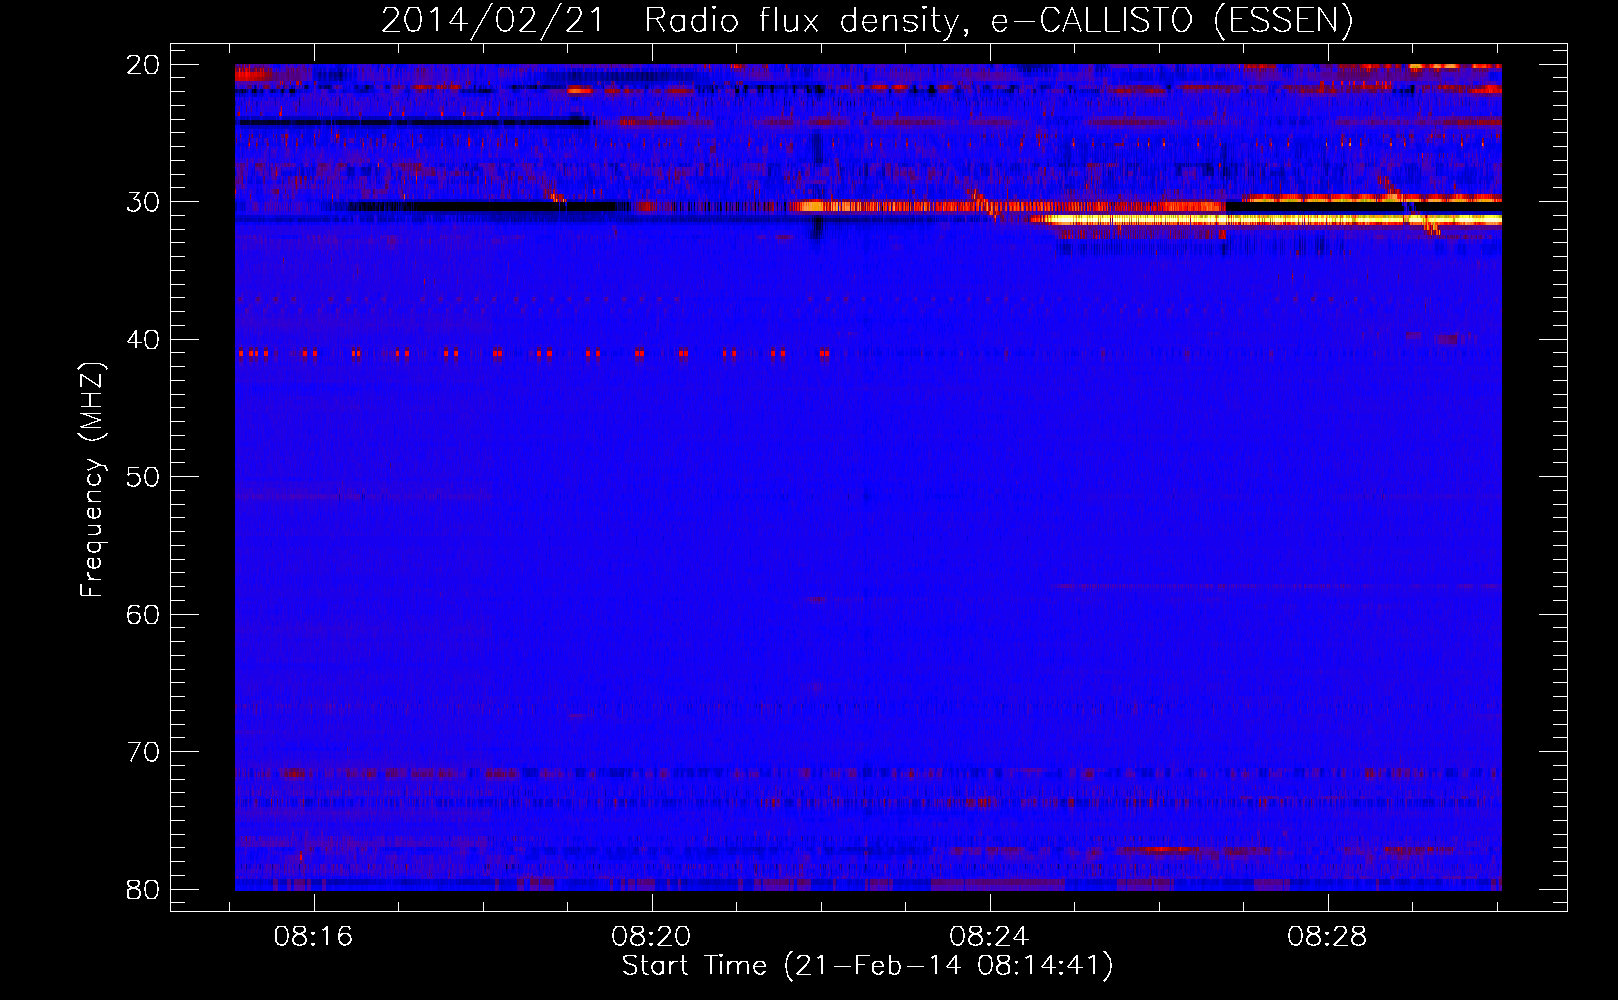1618x1000 pixels.
Task: Click the red patch at top-left near 20 MHz
Action: [x=253, y=74]
